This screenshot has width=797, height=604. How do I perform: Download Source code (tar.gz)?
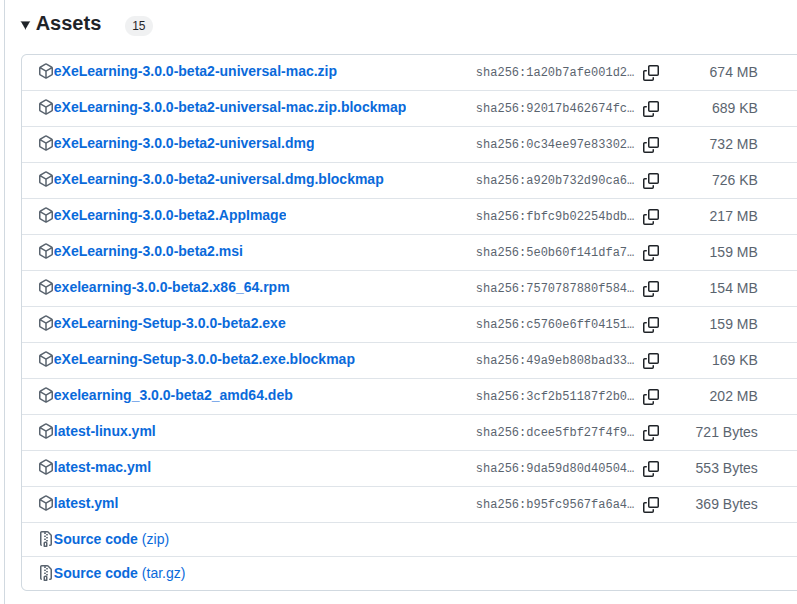(119, 573)
